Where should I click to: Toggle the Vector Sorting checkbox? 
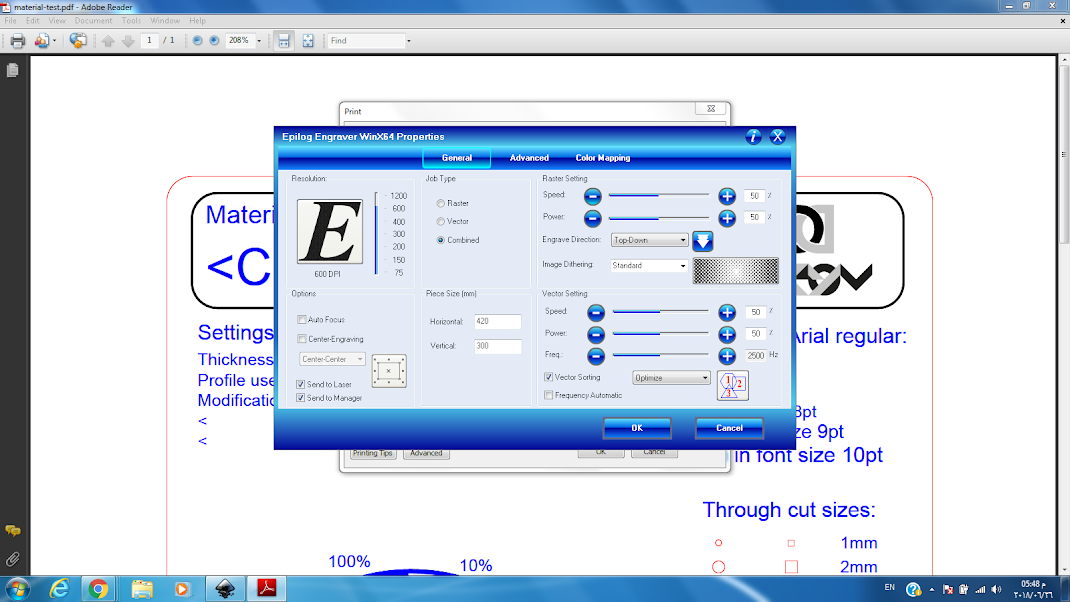[549, 377]
